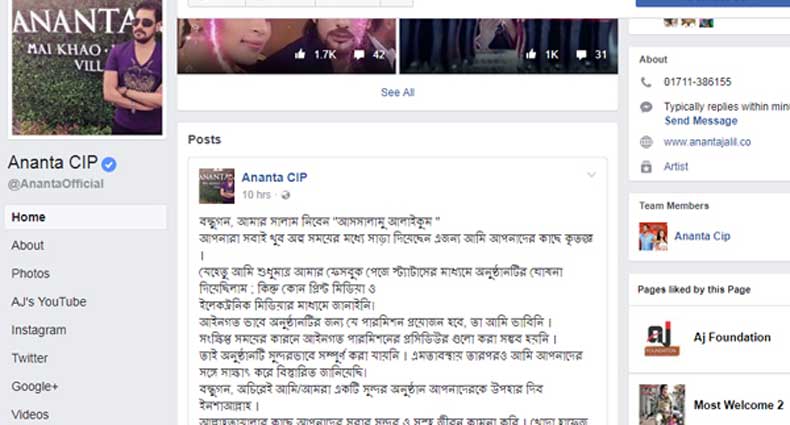Open the Ananta profile picture
Image resolution: width=790 pixels, height=425 pixels.
point(87,67)
